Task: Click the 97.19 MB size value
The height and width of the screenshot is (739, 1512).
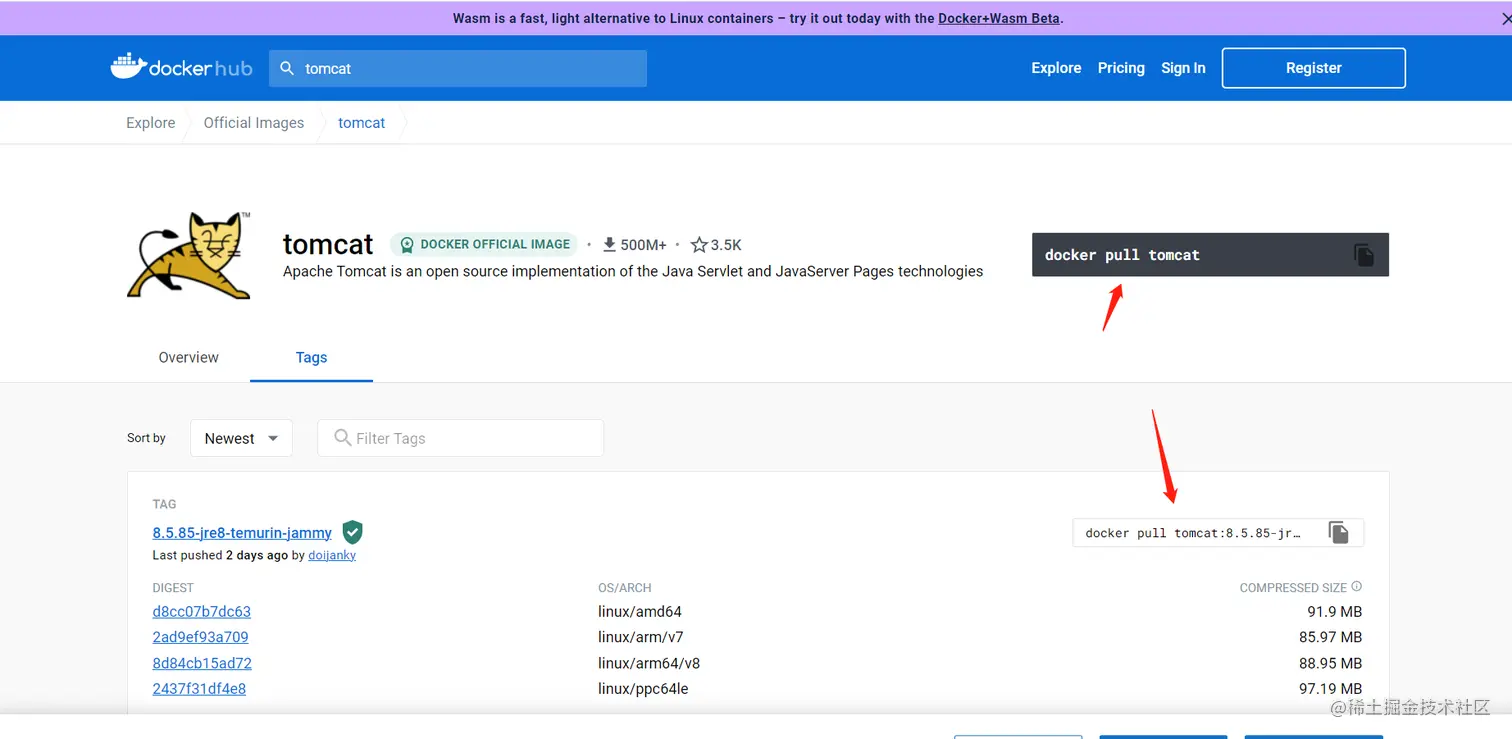Action: pyautogui.click(x=1330, y=688)
